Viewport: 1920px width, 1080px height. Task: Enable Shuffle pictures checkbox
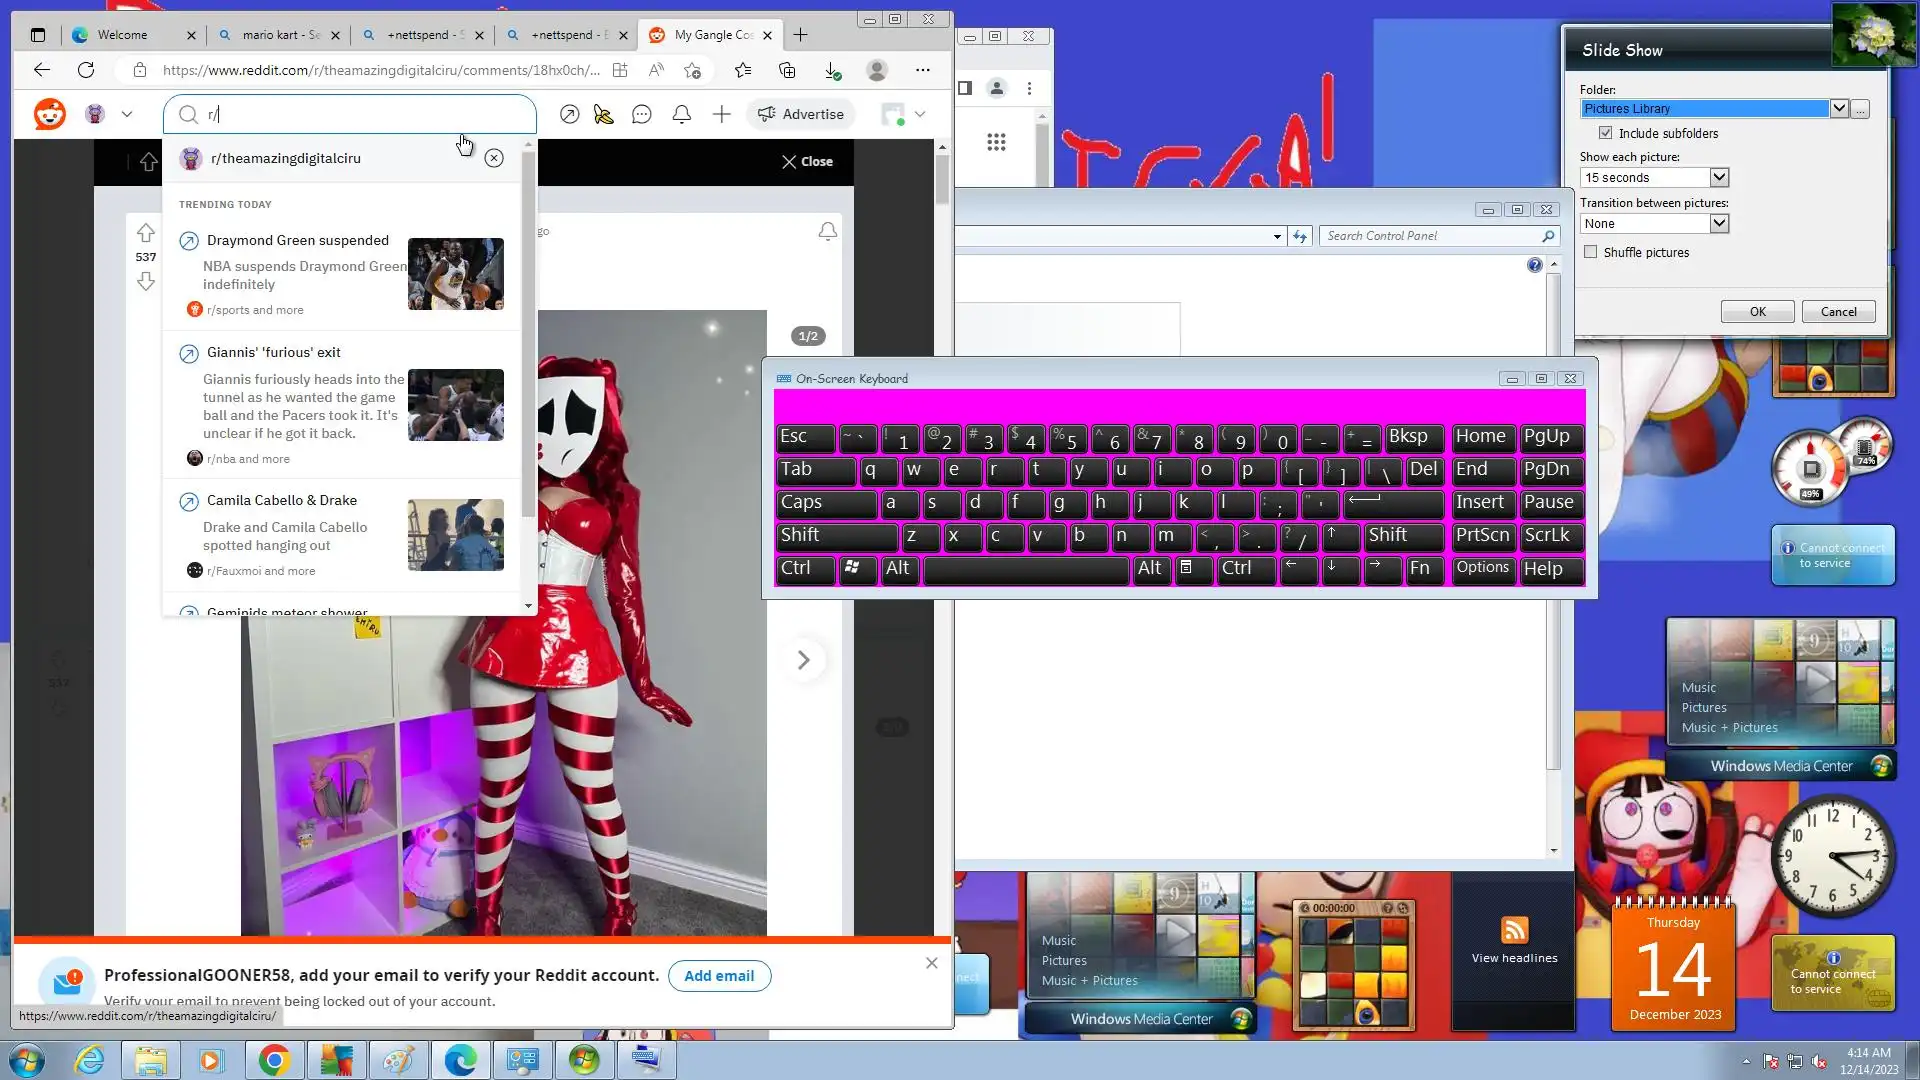tap(1591, 252)
